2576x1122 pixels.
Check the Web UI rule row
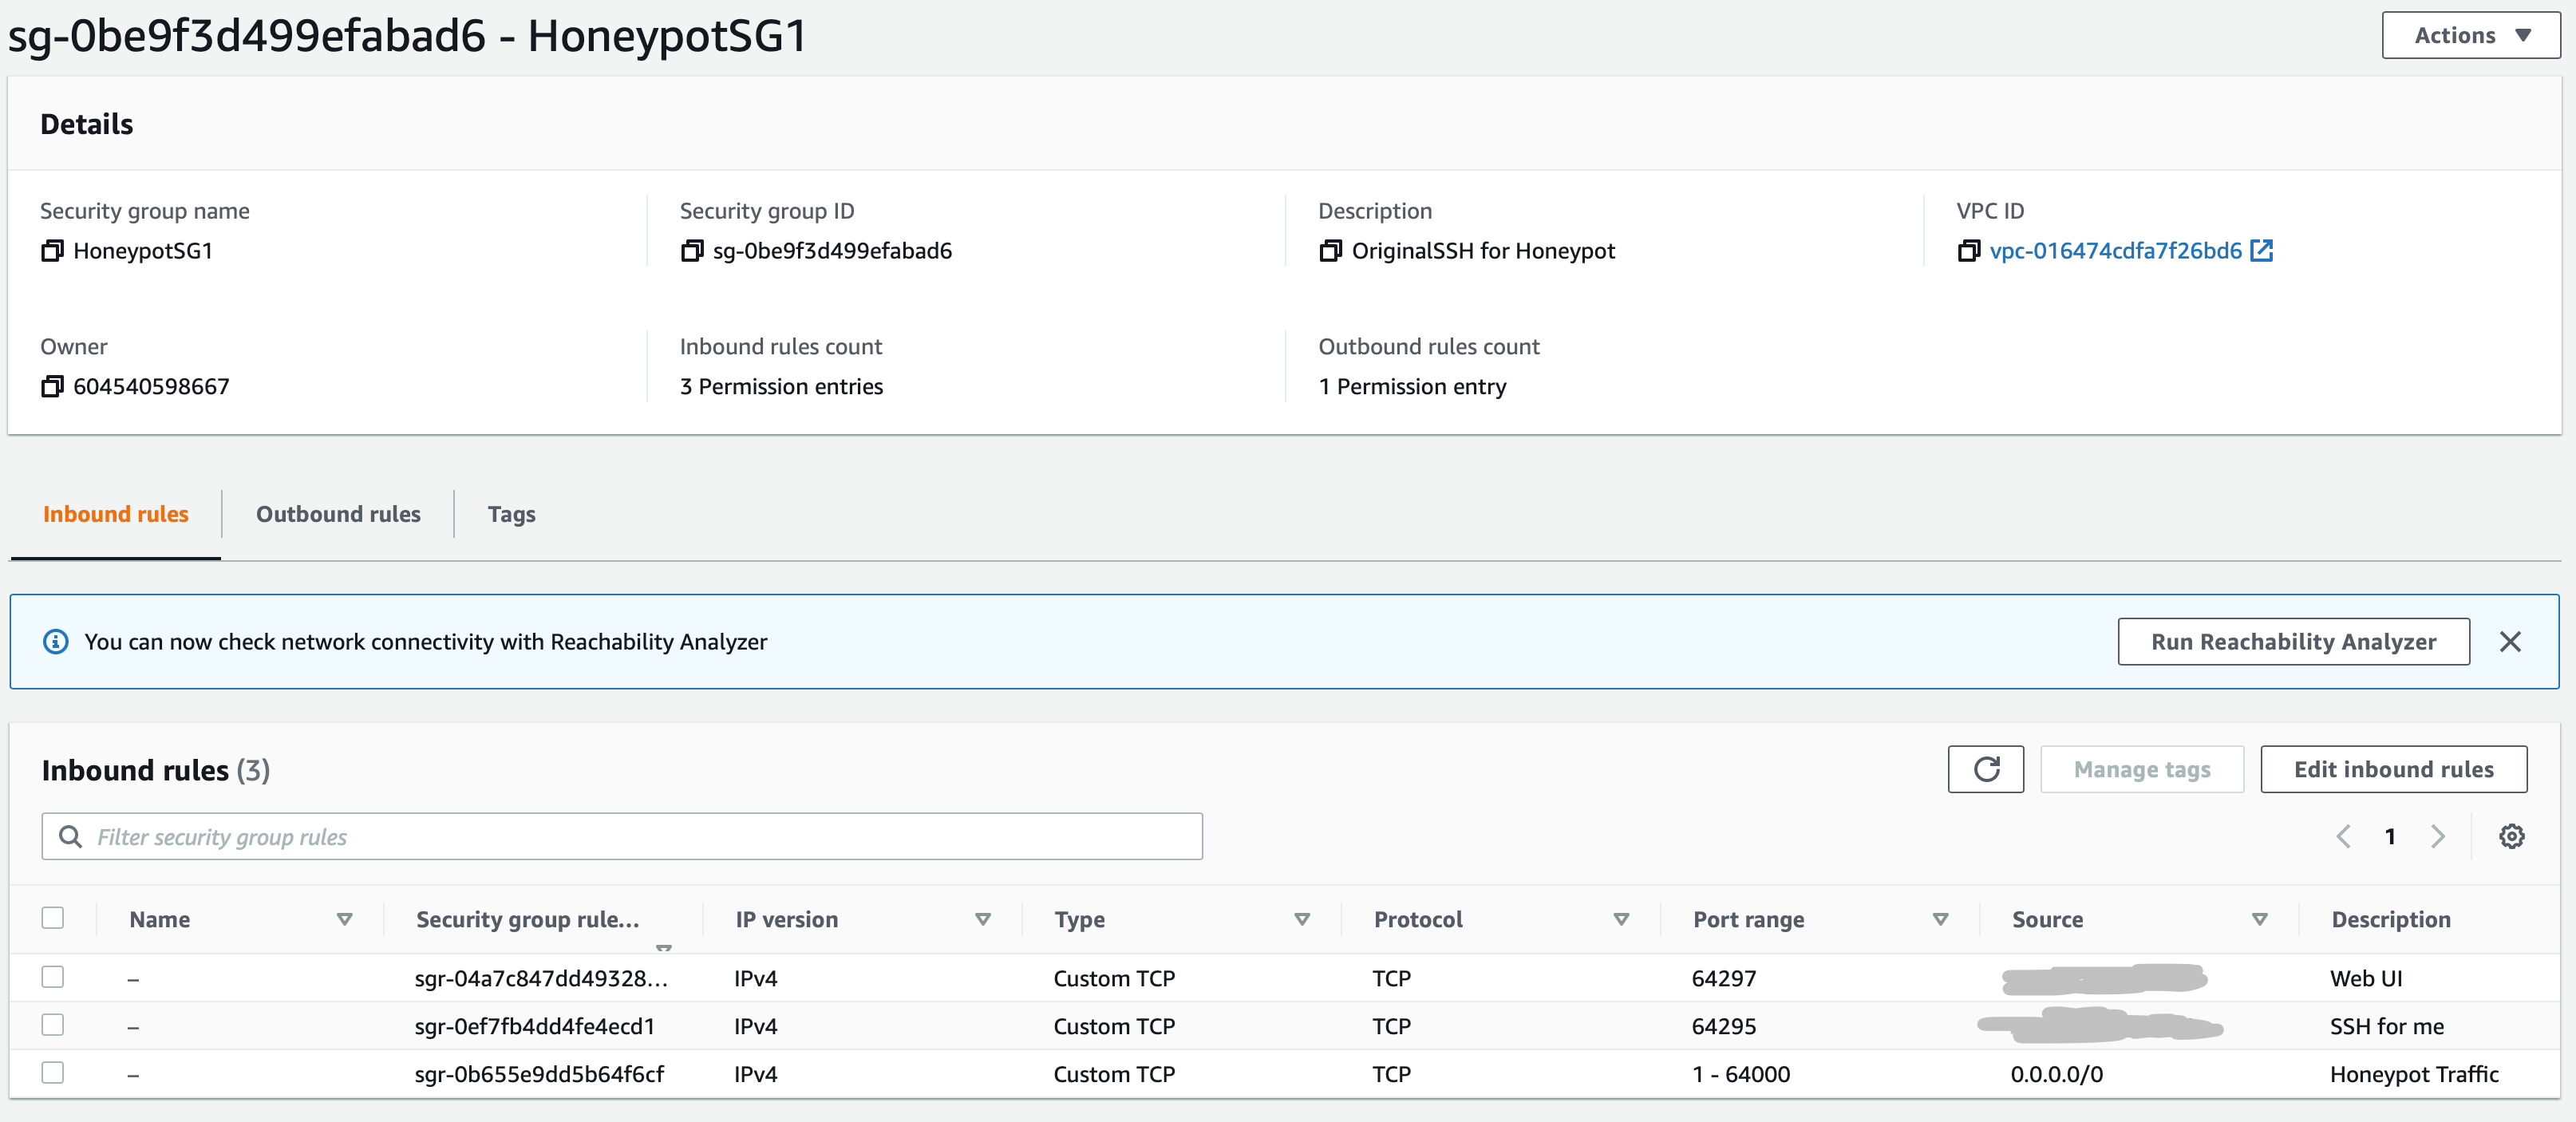pyautogui.click(x=53, y=977)
